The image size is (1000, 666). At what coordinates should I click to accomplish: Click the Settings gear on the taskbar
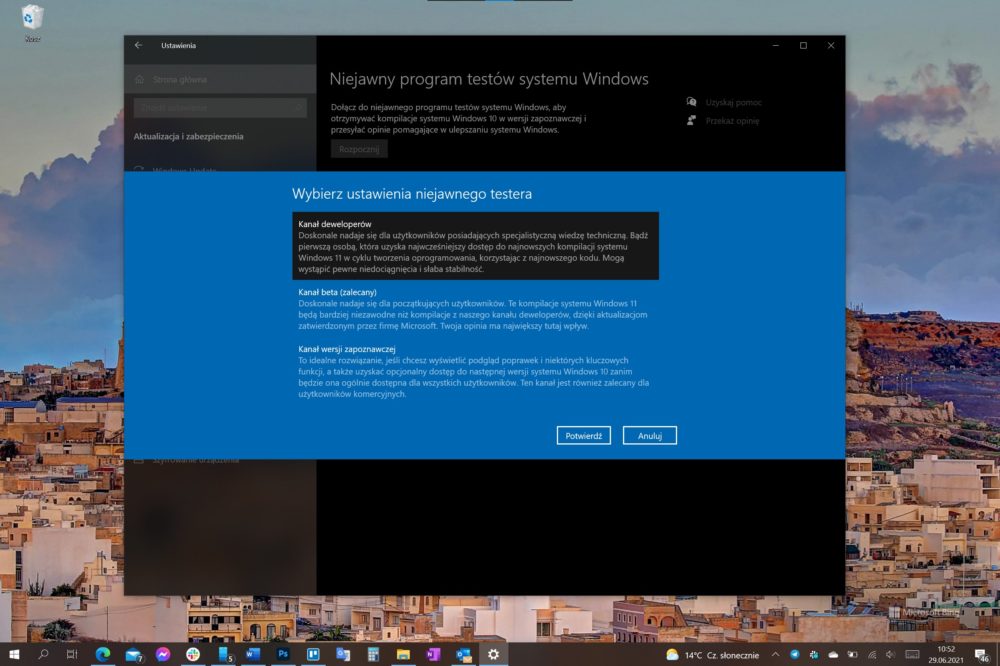click(x=493, y=654)
